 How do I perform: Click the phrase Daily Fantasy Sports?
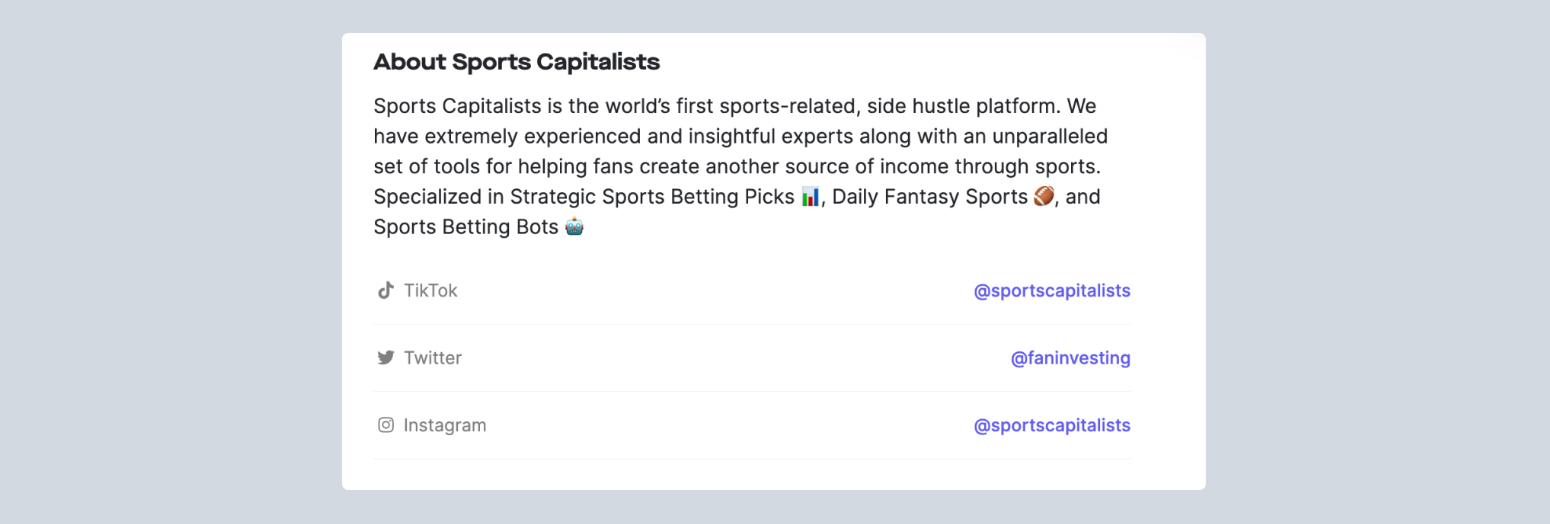tap(930, 196)
